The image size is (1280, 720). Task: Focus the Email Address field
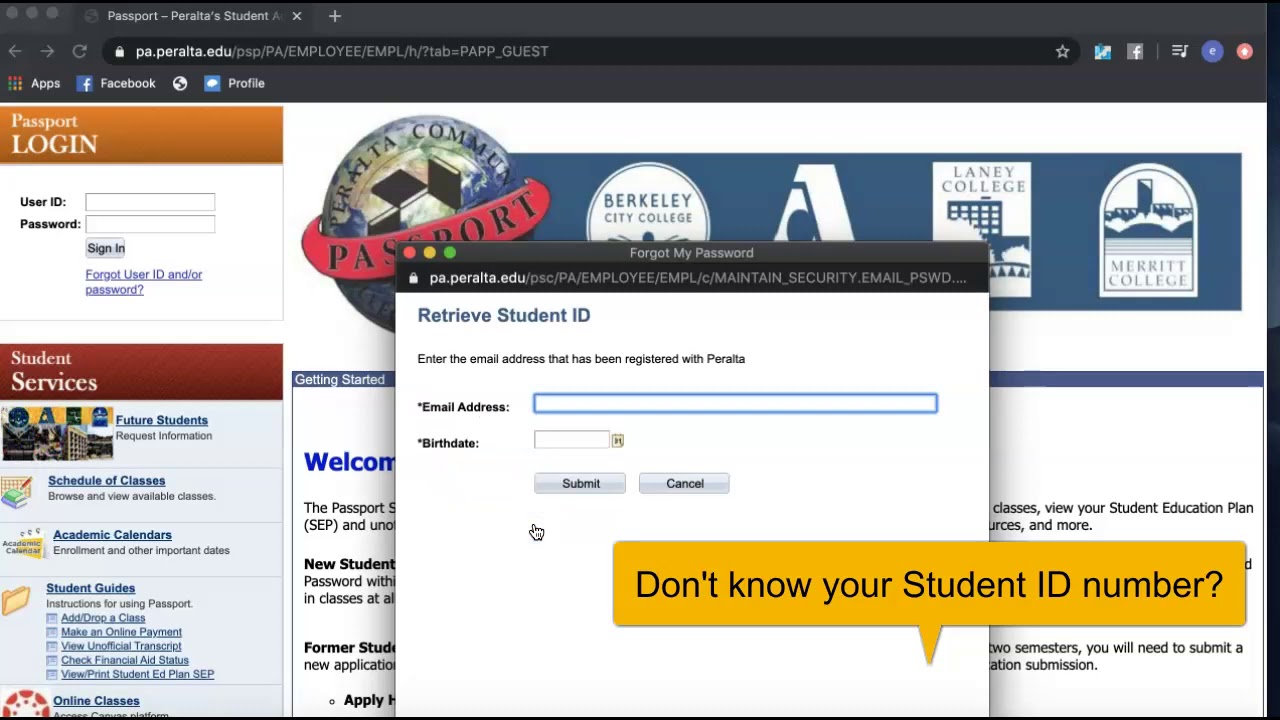(735, 404)
